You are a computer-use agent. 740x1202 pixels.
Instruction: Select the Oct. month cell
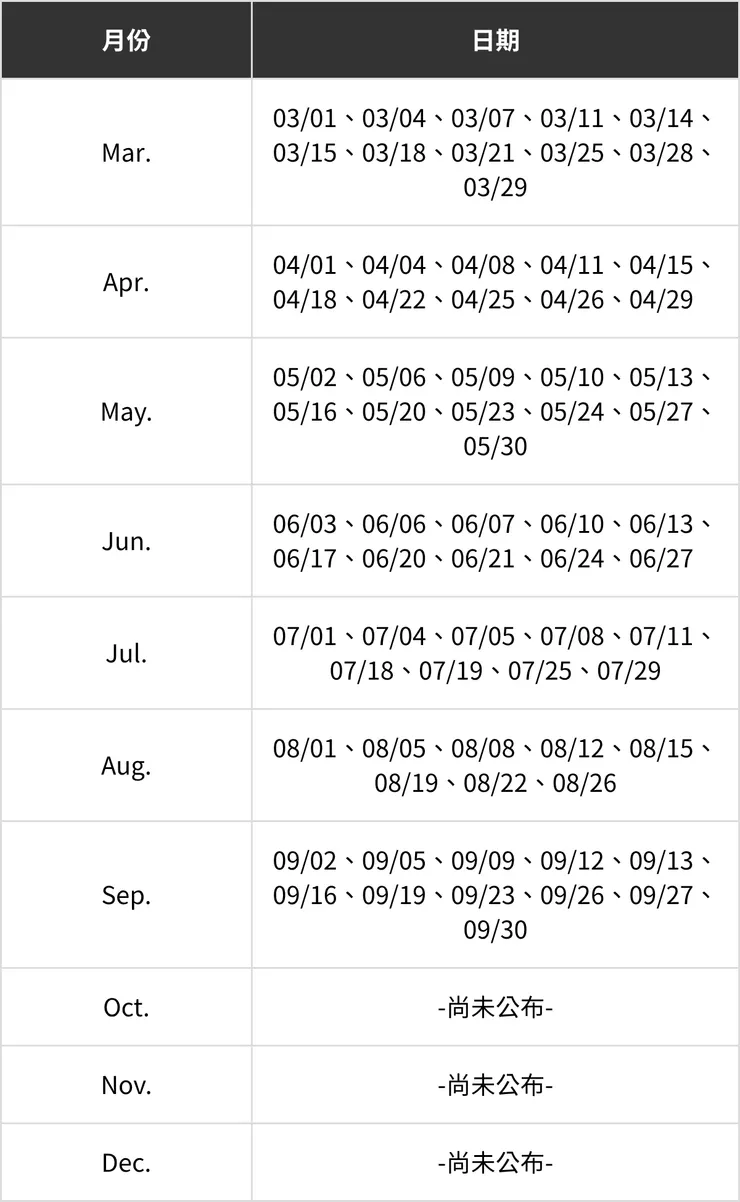(126, 1007)
